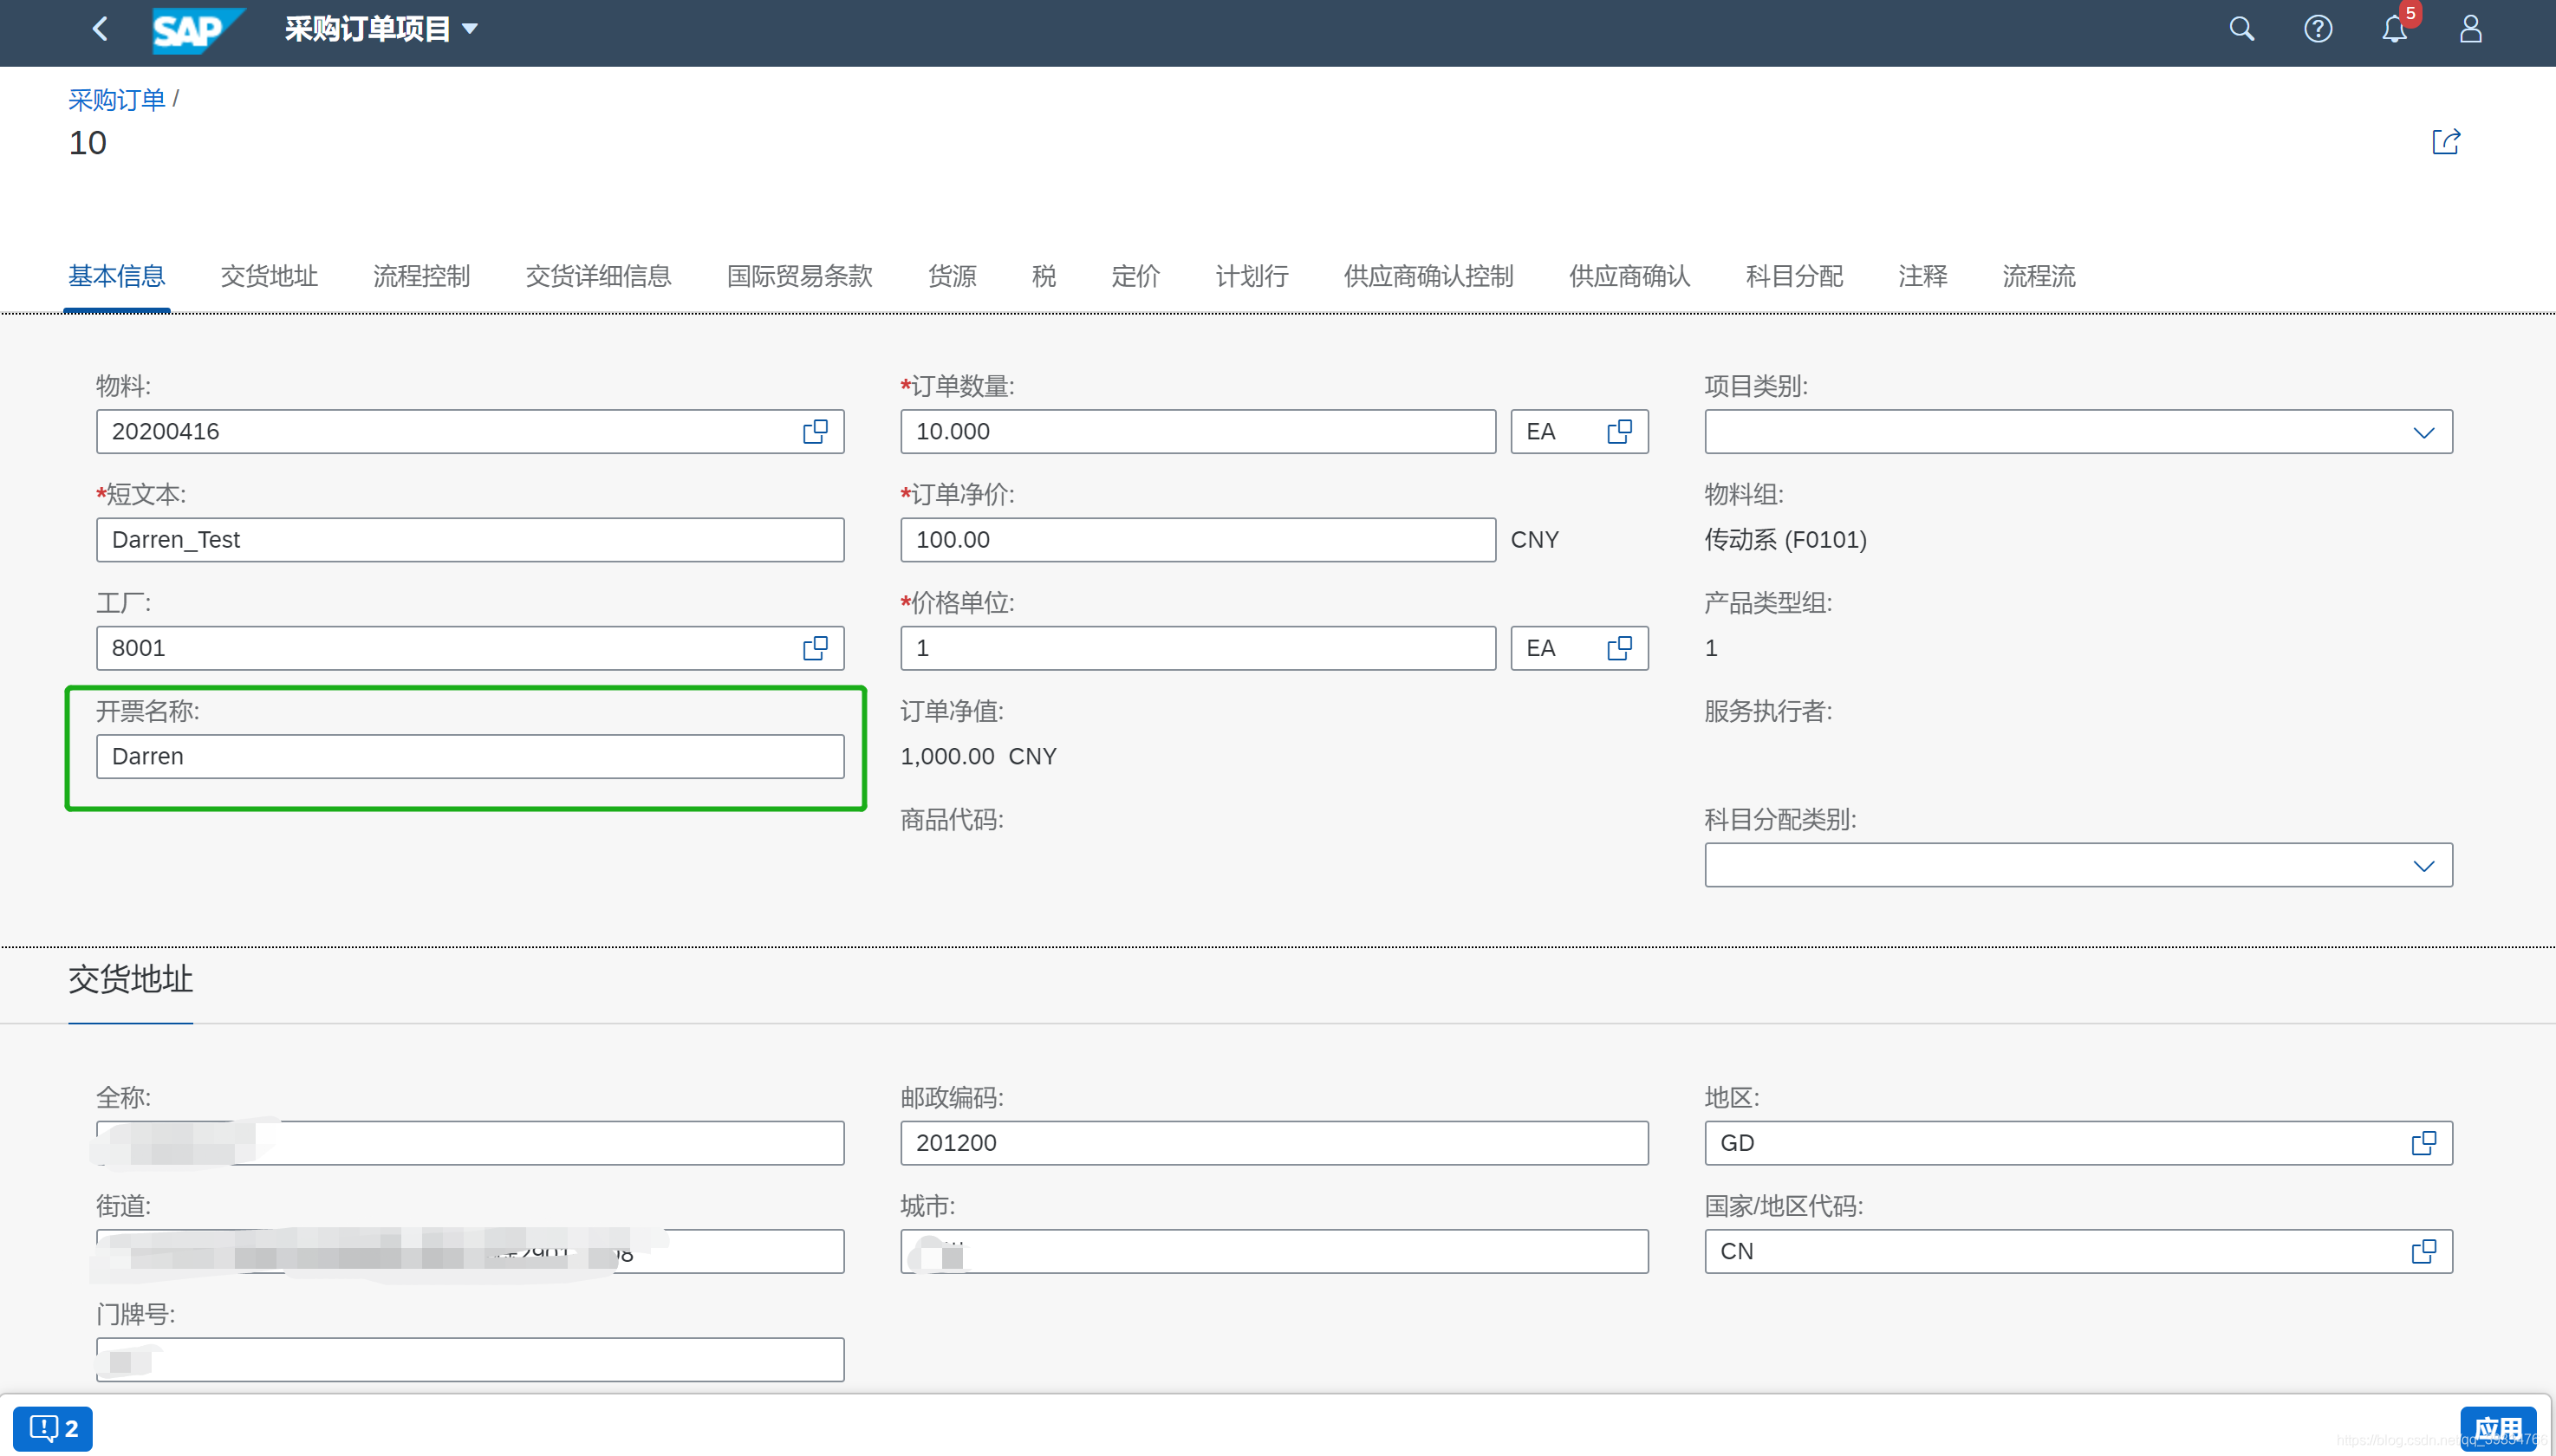Viewport: 2556px width, 1456px height.
Task: Follow the 采购订单 breadcrumb link
Action: coord(116,100)
